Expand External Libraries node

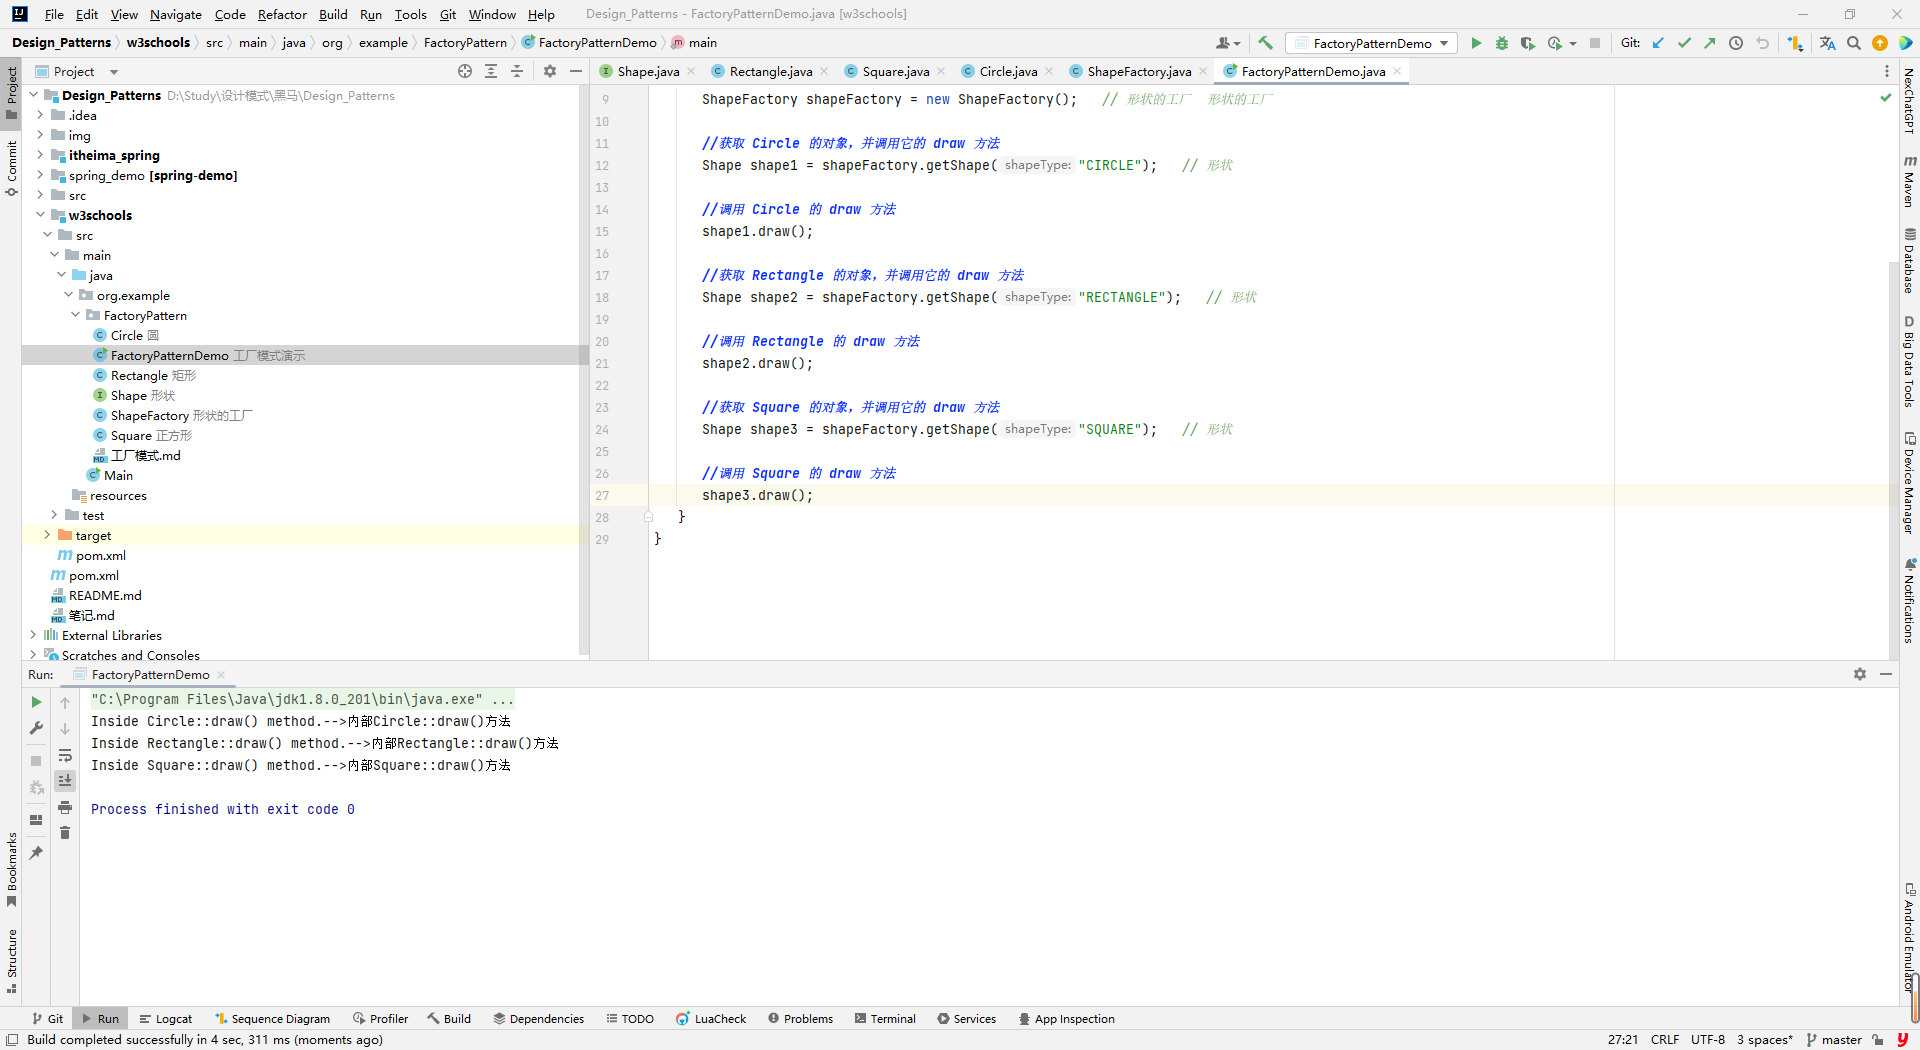pyautogui.click(x=33, y=635)
